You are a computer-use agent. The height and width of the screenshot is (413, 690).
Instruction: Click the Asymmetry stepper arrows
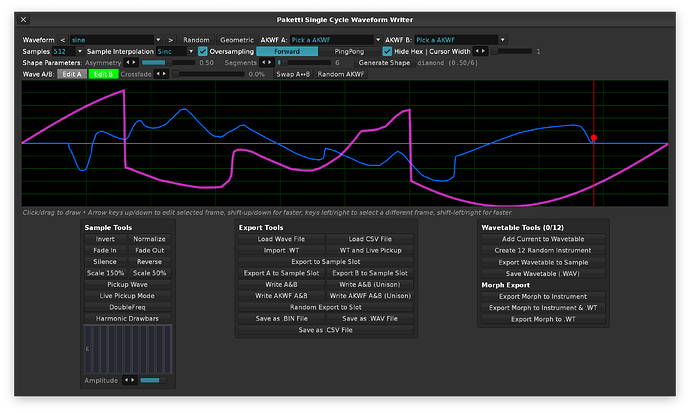(133, 62)
